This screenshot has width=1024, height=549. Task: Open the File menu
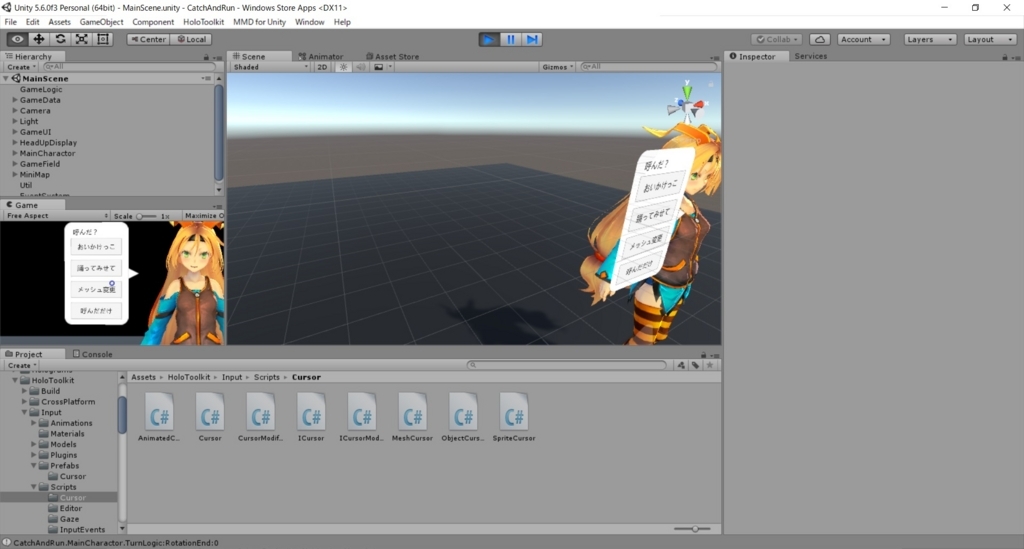(x=10, y=22)
